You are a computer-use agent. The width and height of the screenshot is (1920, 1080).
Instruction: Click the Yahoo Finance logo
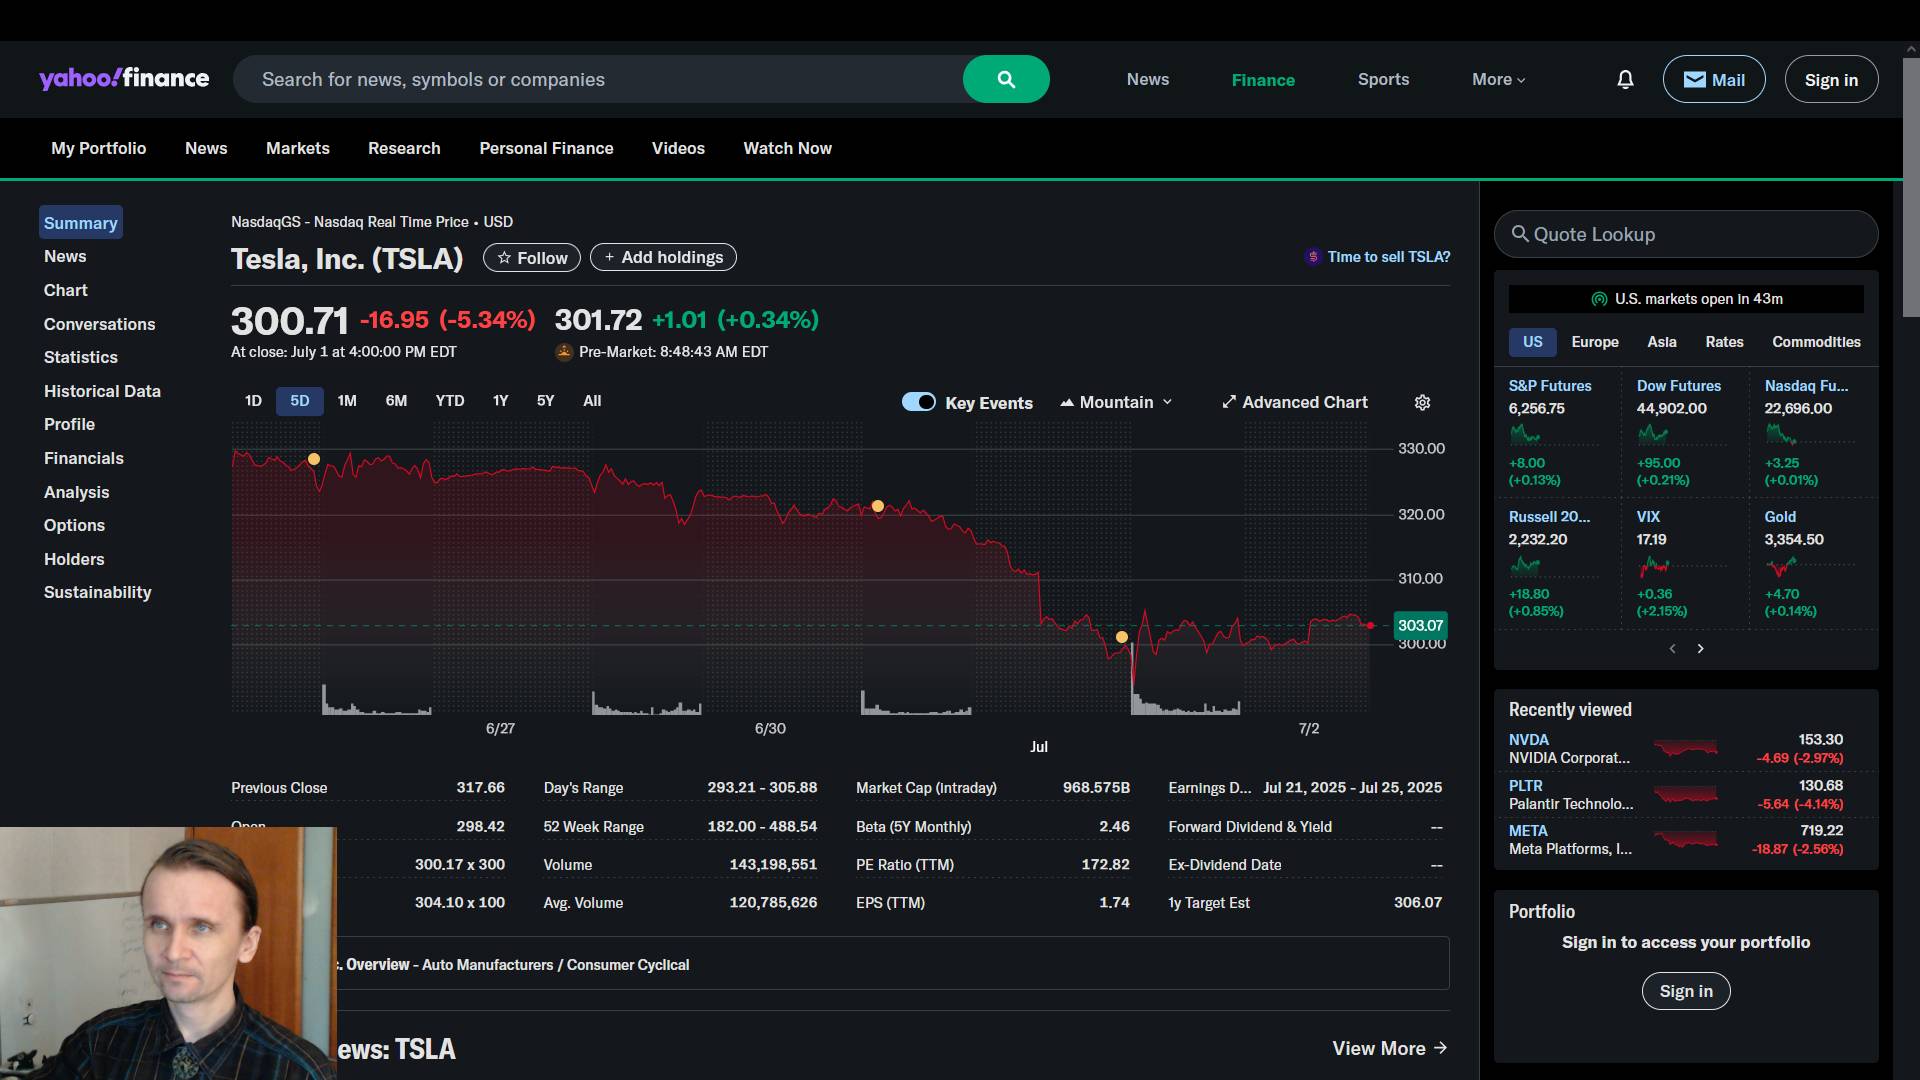(x=124, y=79)
